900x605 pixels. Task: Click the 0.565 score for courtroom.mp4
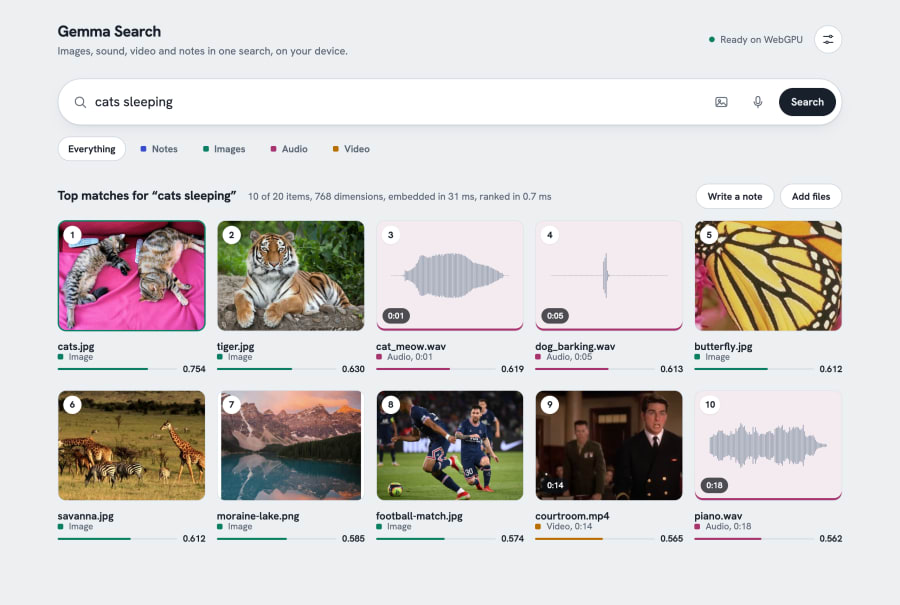(x=672, y=538)
